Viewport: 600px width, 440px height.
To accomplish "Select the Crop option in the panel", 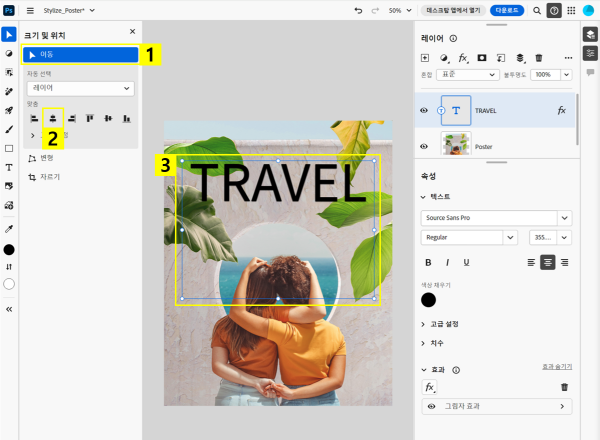I will 44,177.
